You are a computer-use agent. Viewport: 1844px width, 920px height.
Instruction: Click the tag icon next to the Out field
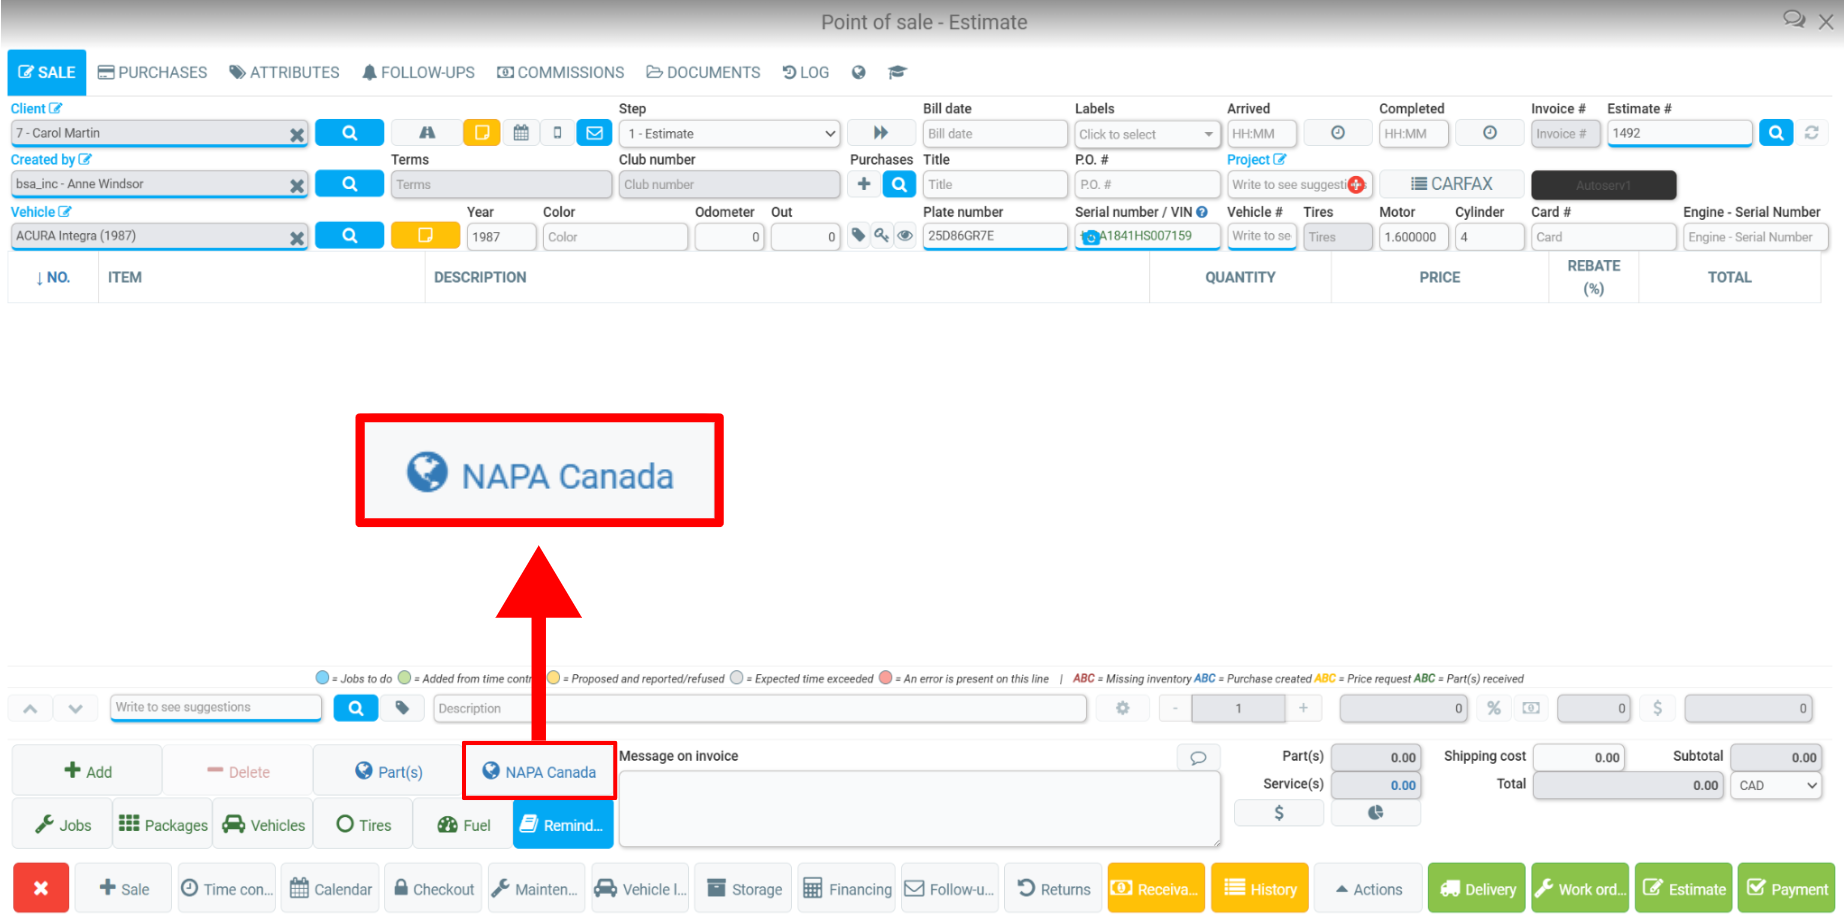click(858, 236)
